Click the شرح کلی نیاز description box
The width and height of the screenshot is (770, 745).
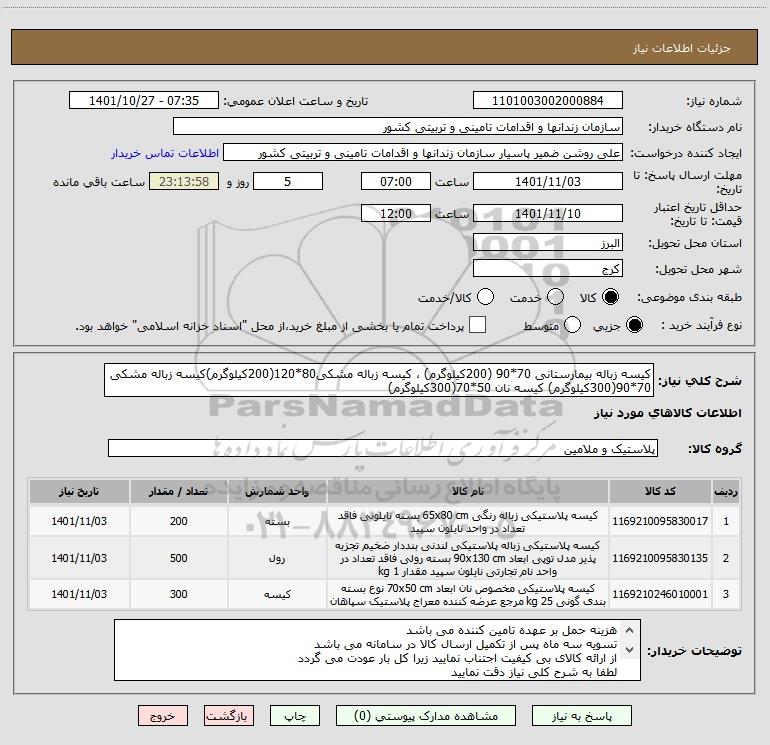click(x=379, y=381)
